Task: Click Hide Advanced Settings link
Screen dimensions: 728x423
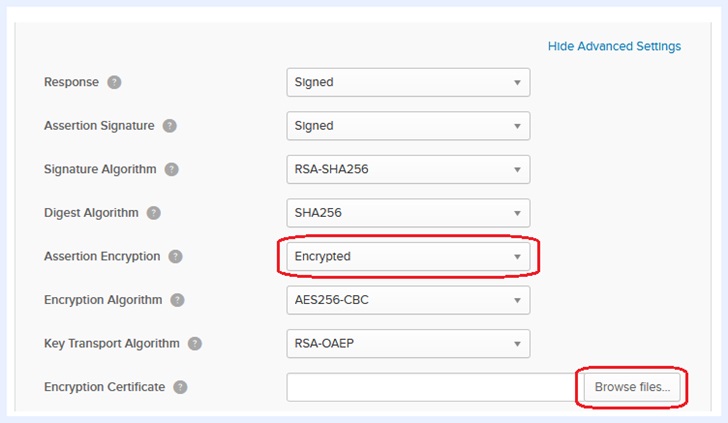Action: point(614,46)
